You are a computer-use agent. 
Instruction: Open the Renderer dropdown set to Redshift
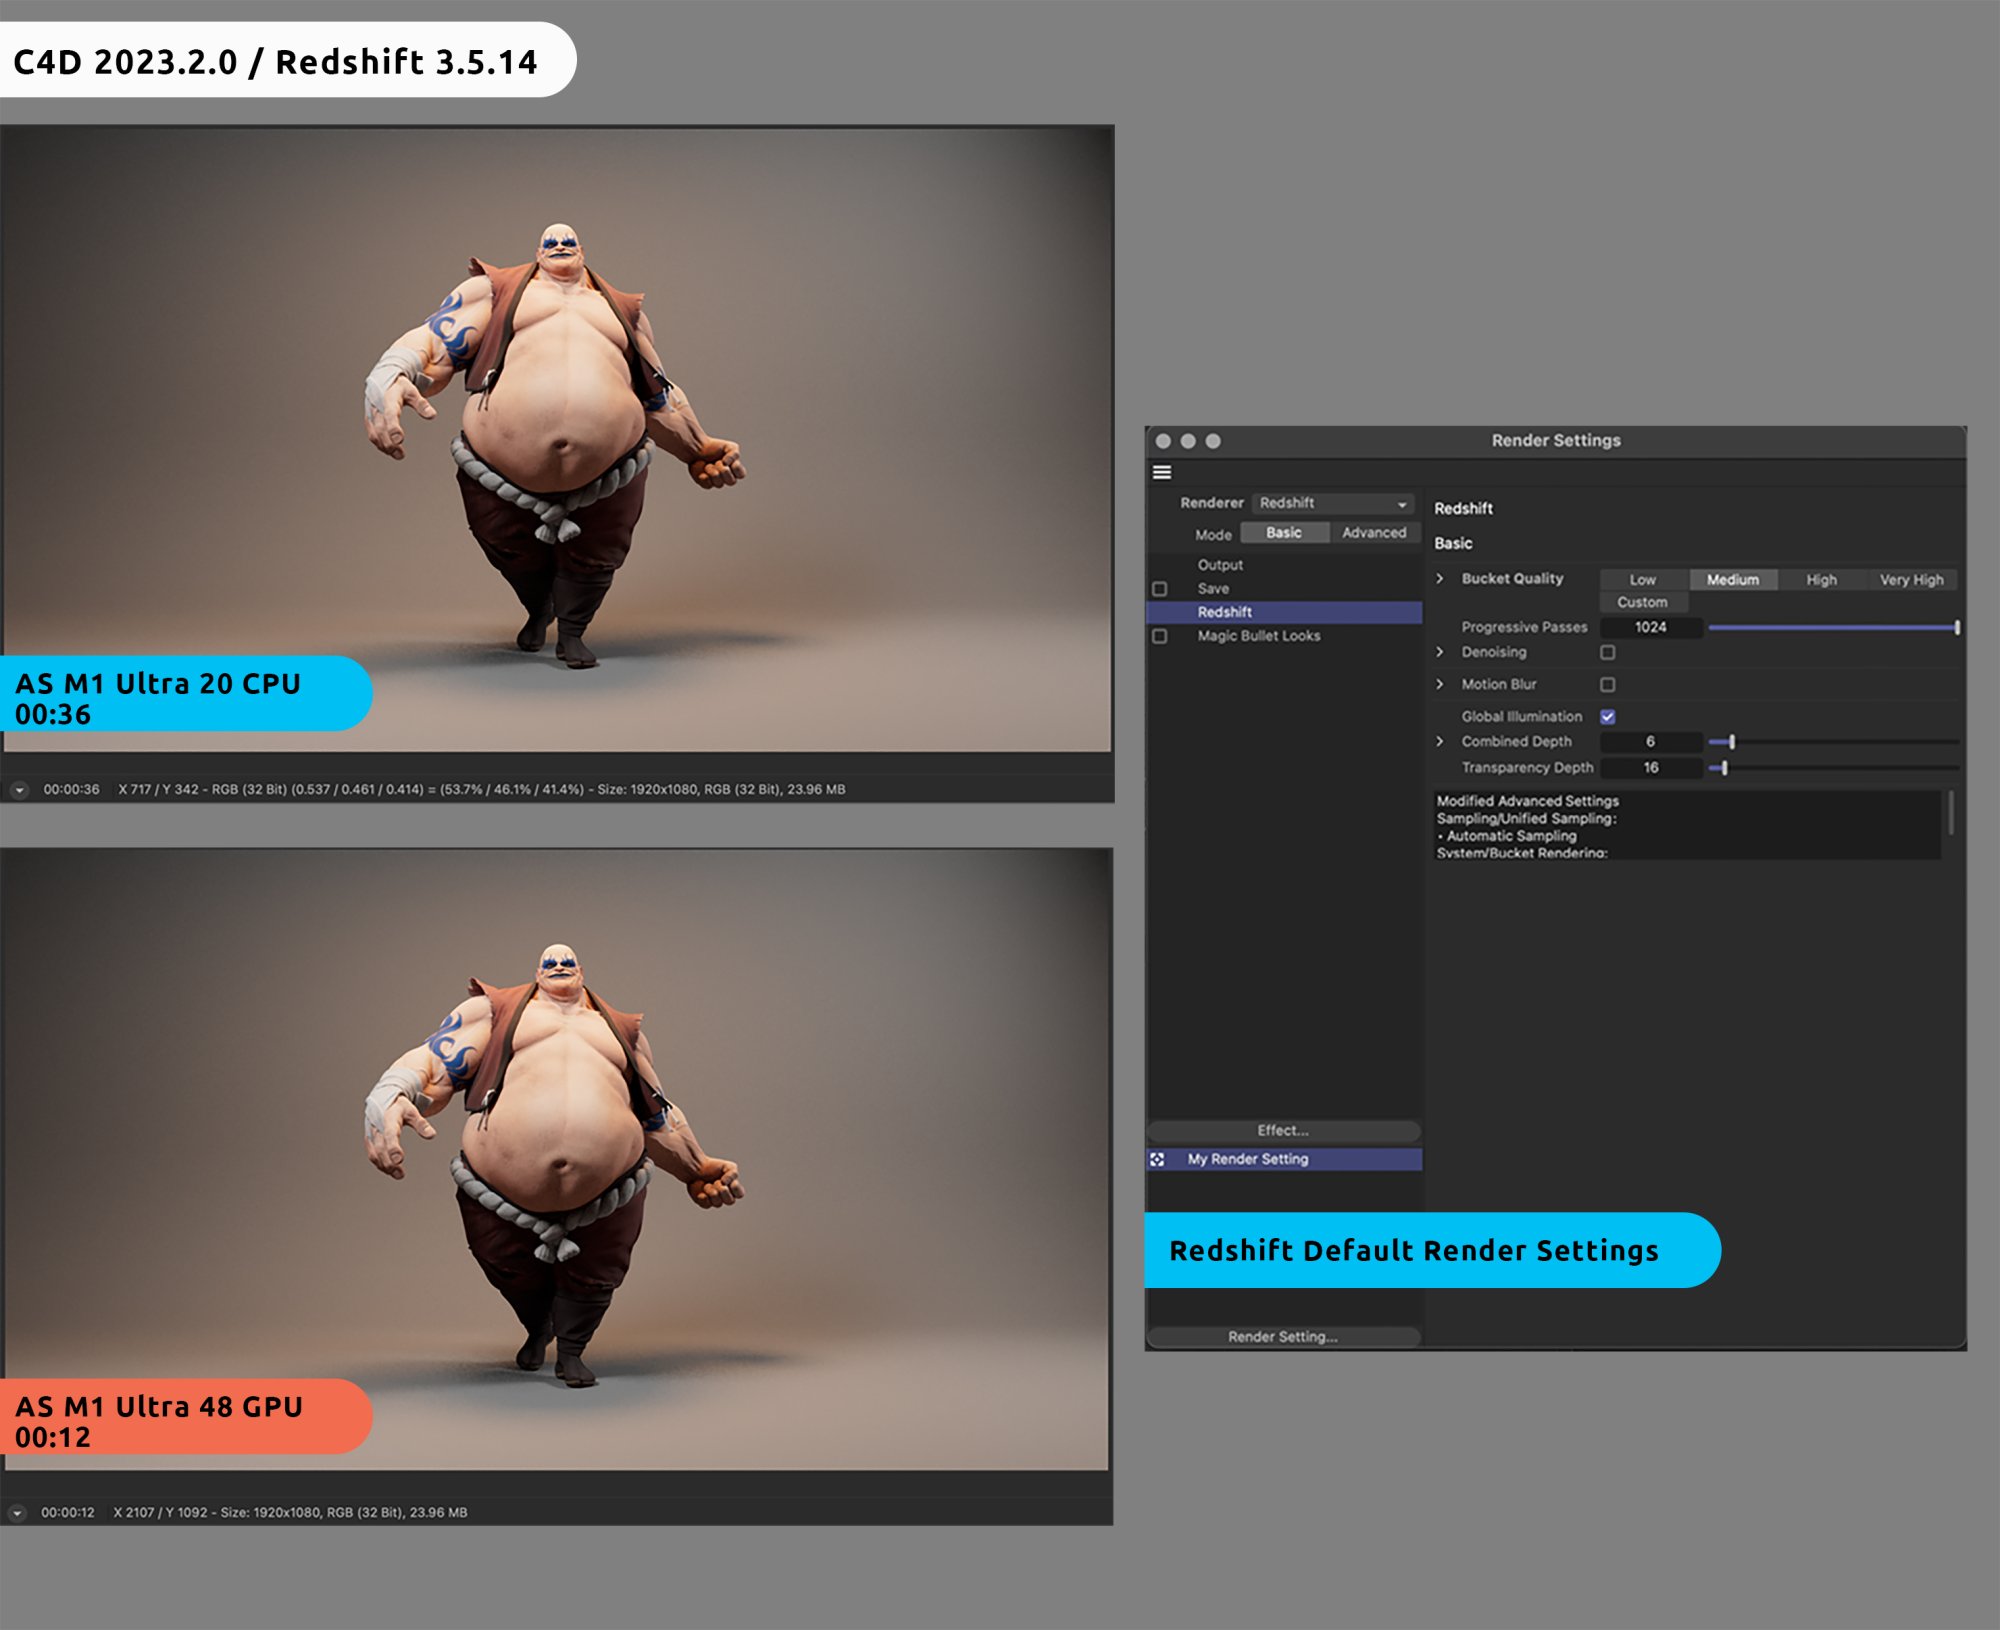pos(1333,503)
